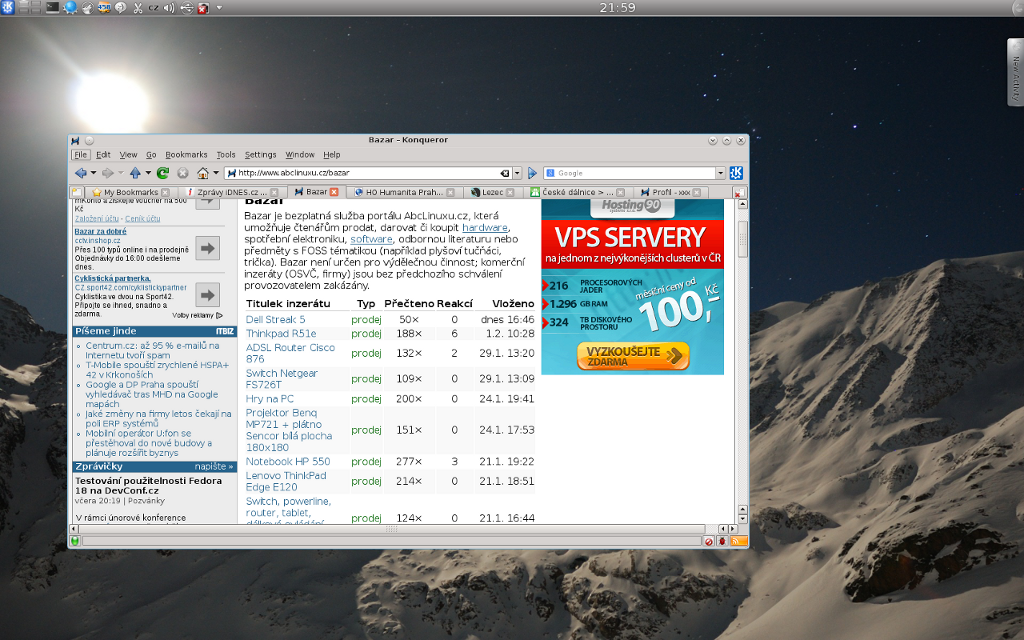The height and width of the screenshot is (640, 1024).
Task: Show hidden tray icons with the panel arrow
Action: tap(219, 8)
